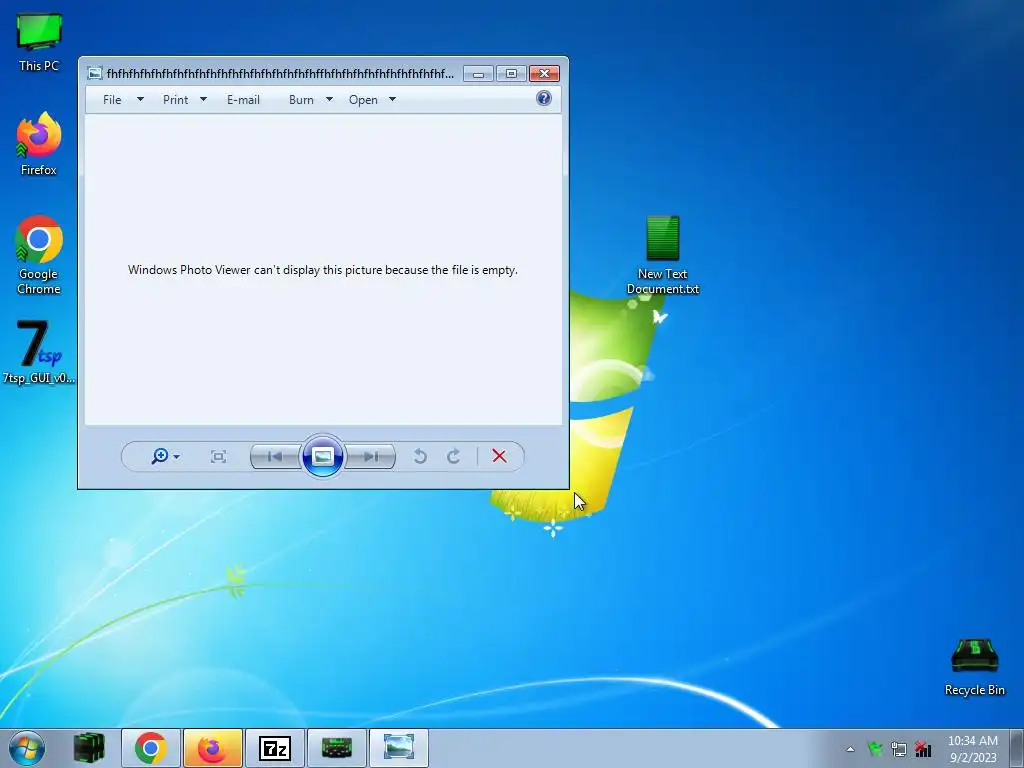The height and width of the screenshot is (768, 1024).
Task: Click the Photo Viewer title bar icon
Action: pos(95,73)
